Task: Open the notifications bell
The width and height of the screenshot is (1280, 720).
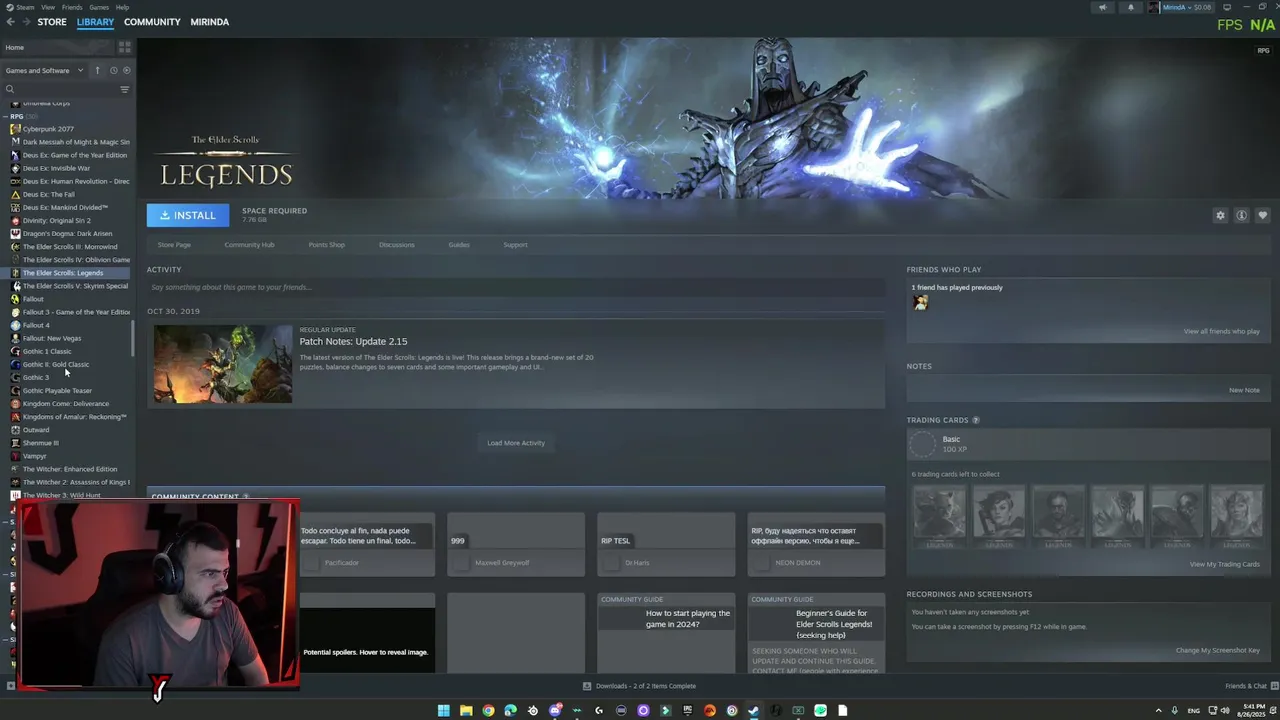Action: [x=1131, y=7]
